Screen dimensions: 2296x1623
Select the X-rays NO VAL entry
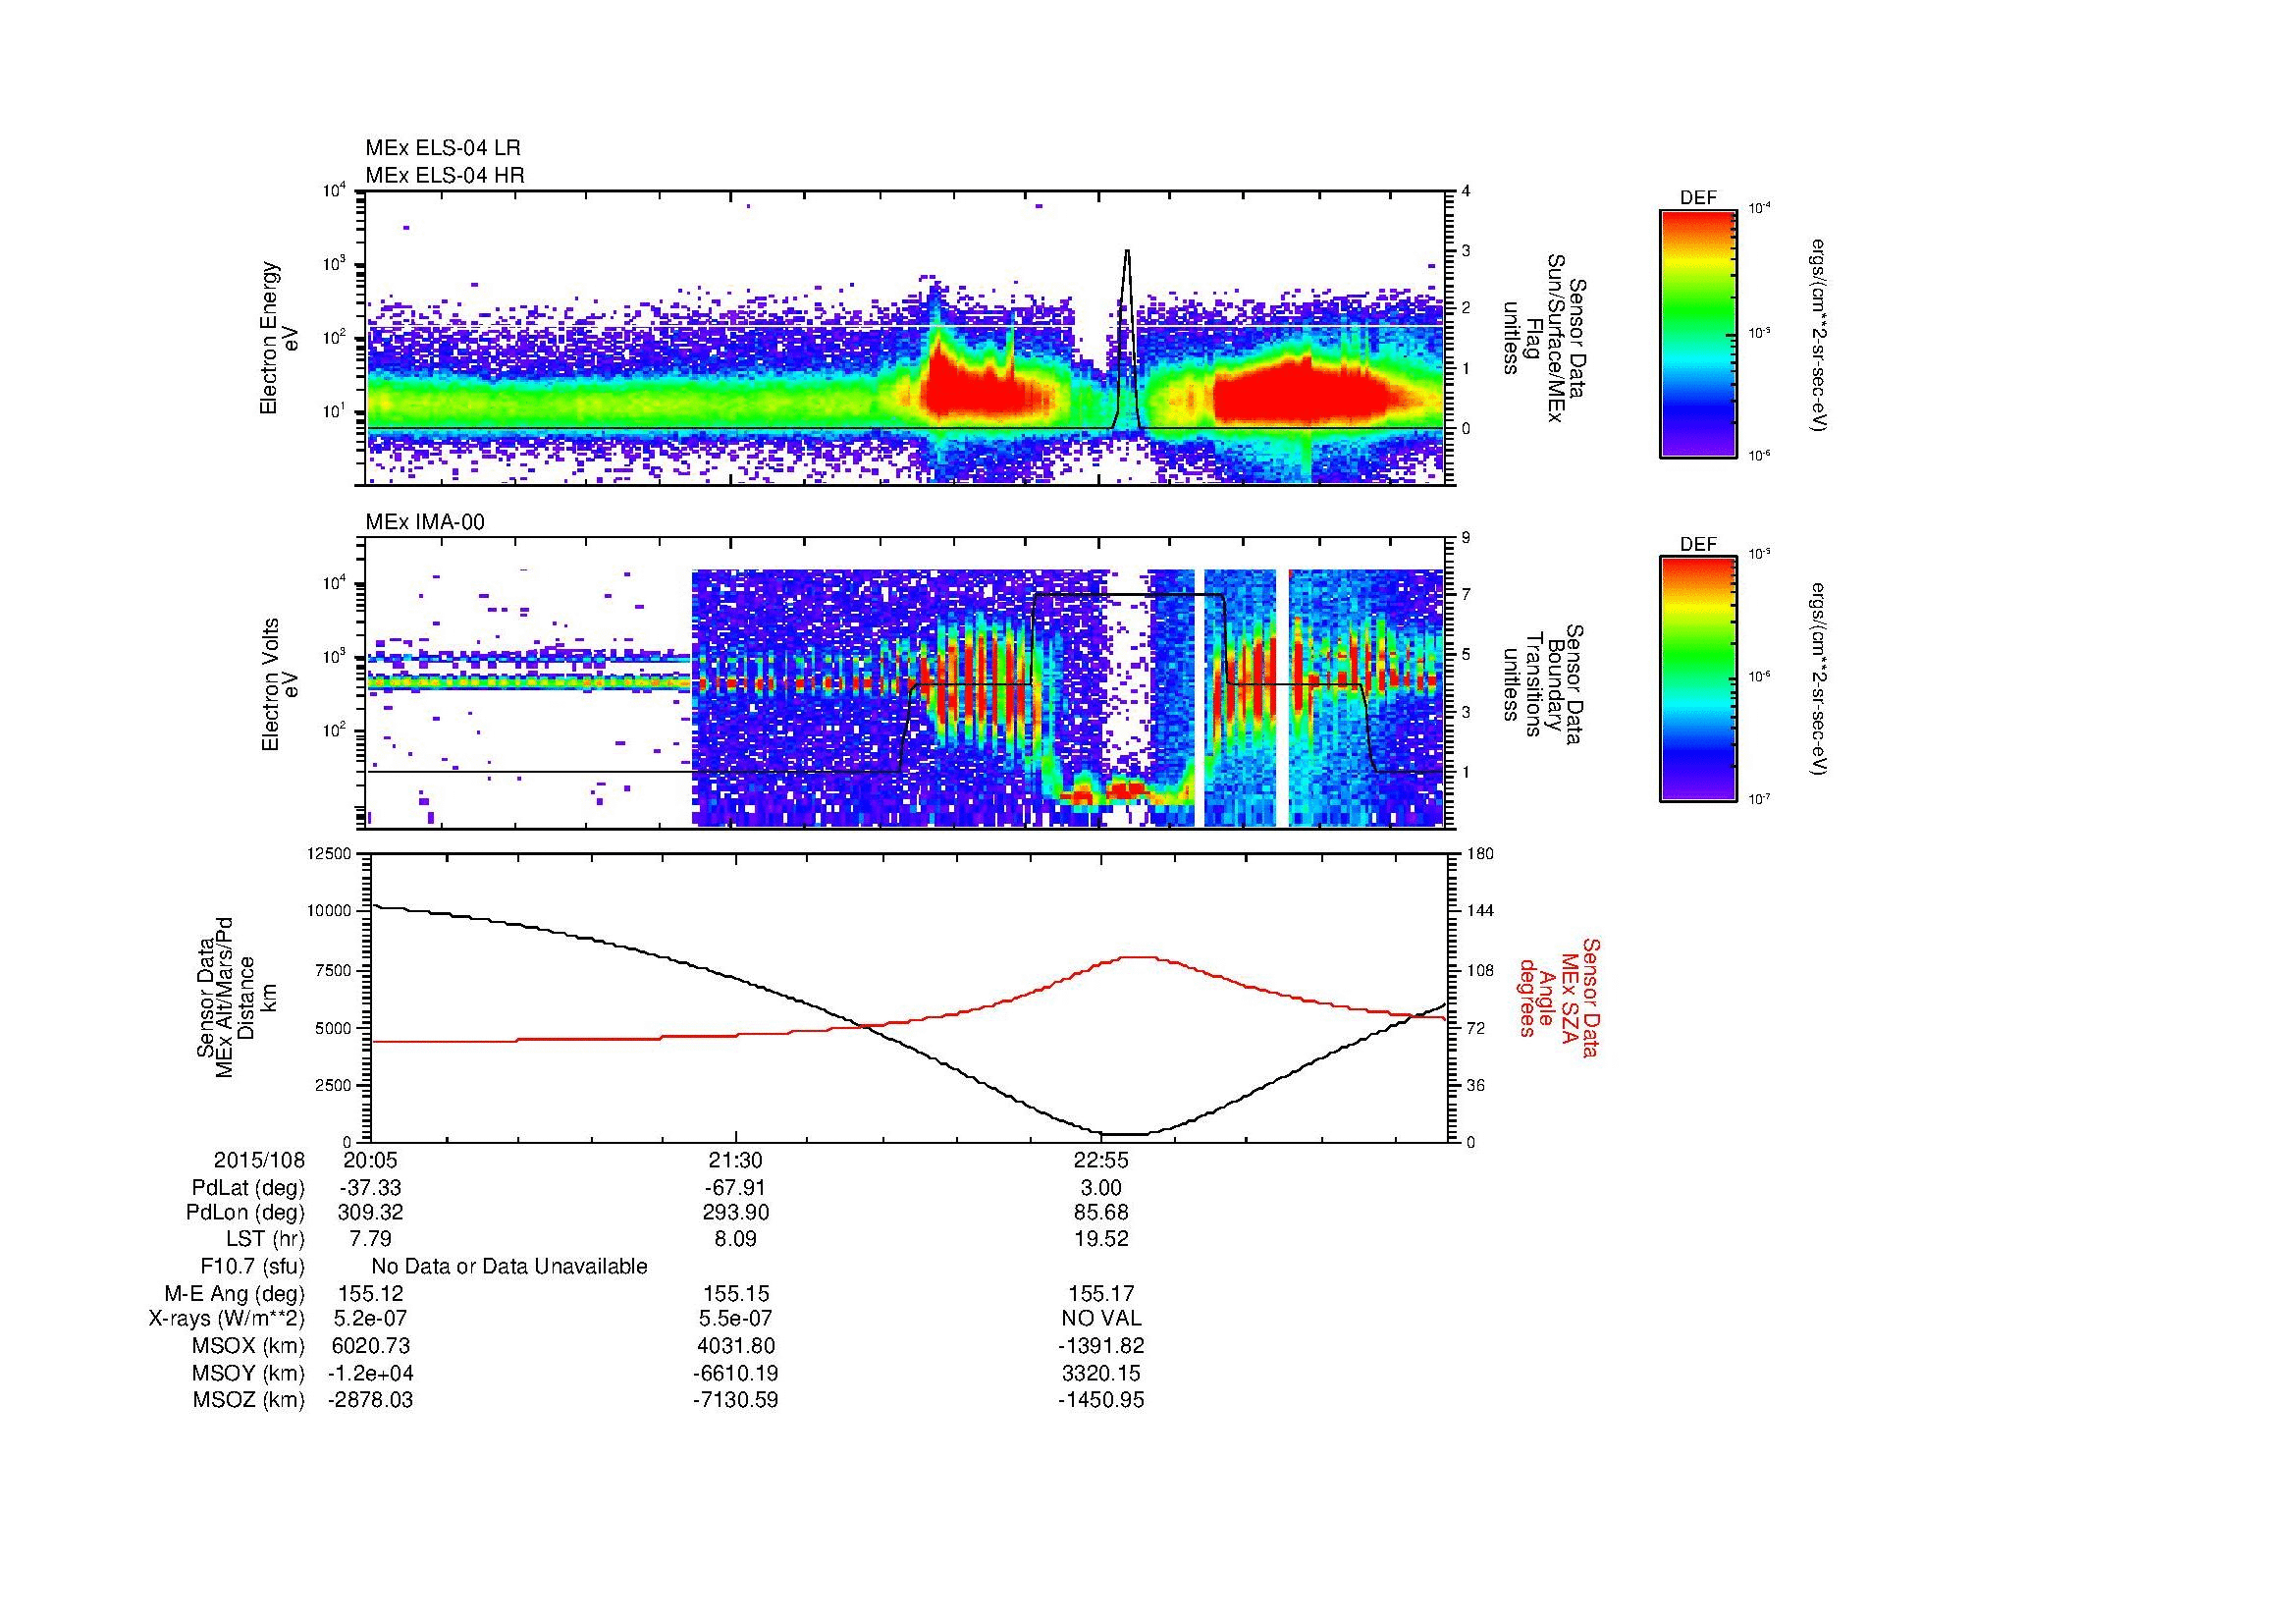[x=1101, y=1319]
